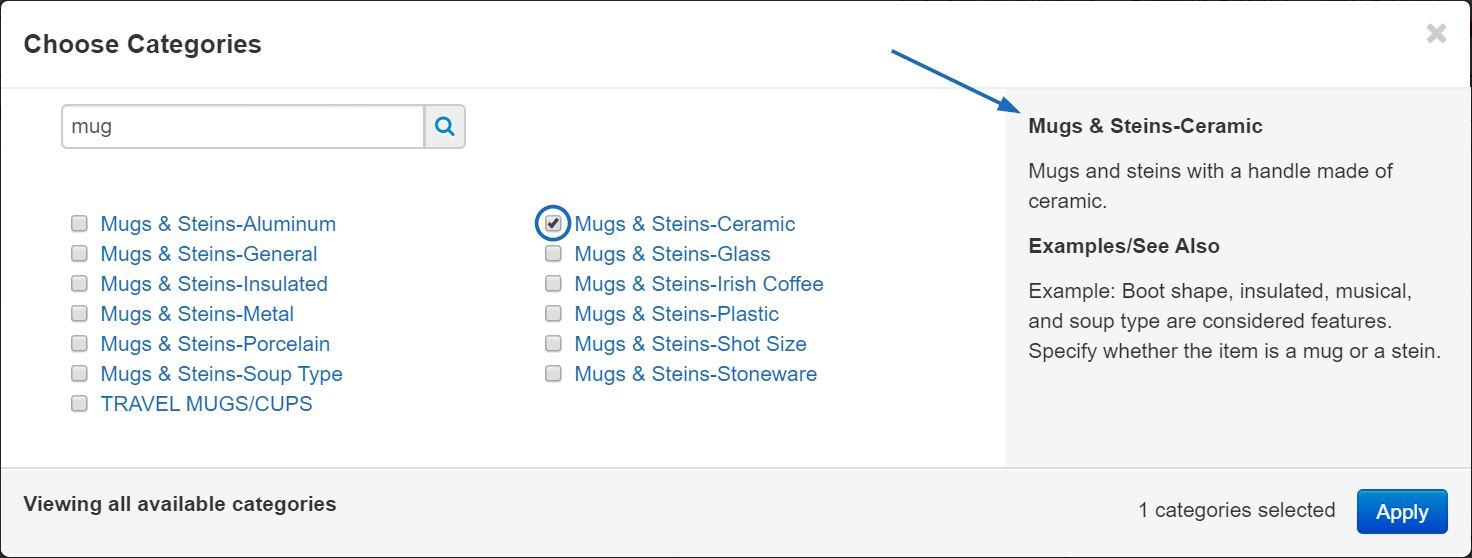Open the Mugs & Steins-Metal link
This screenshot has height=558, width=1472.
[x=197, y=314]
